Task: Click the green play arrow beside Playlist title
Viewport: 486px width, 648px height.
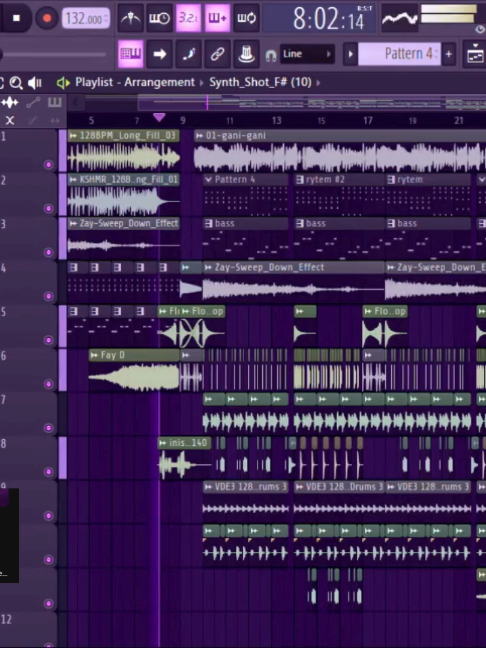Action: [x=63, y=83]
